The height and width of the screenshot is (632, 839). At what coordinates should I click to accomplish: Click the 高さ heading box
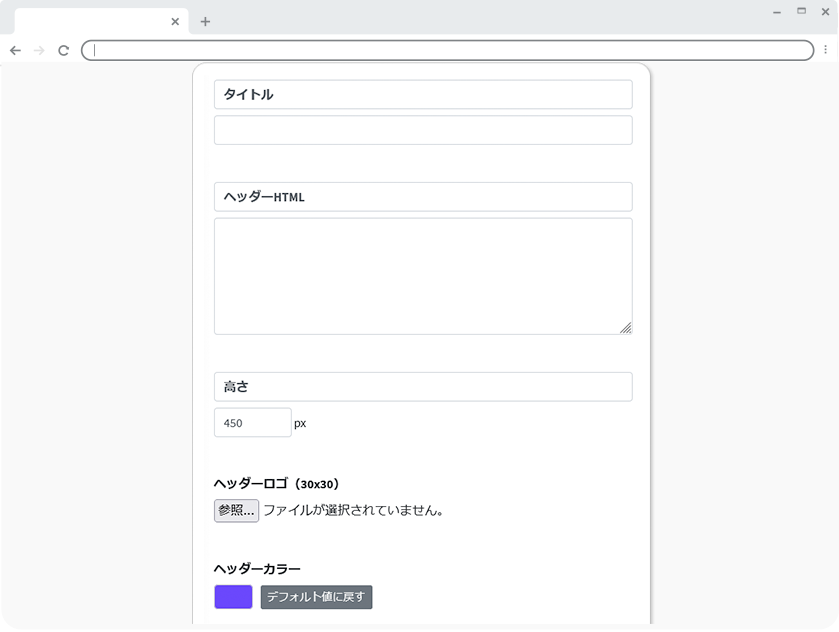pos(423,387)
